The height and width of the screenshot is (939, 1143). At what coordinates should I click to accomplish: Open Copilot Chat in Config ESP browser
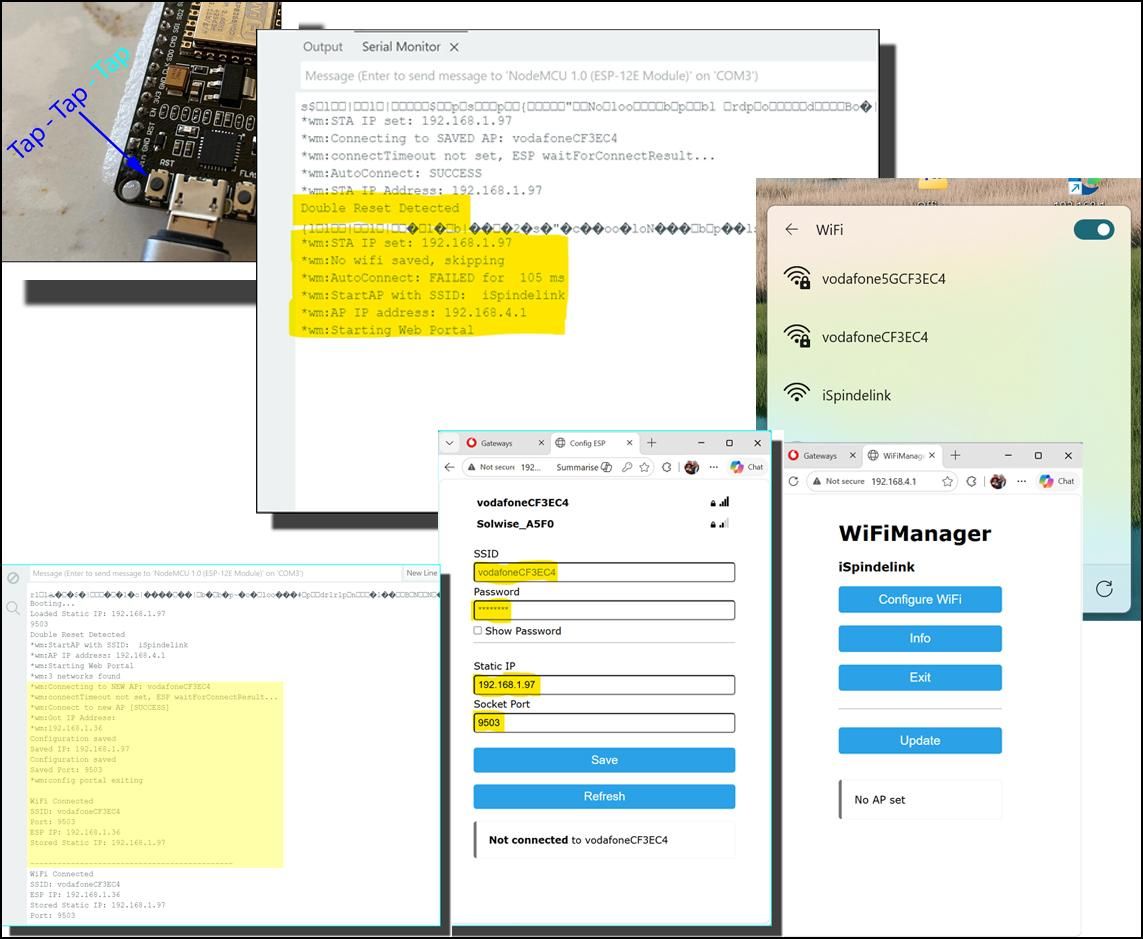pos(746,467)
